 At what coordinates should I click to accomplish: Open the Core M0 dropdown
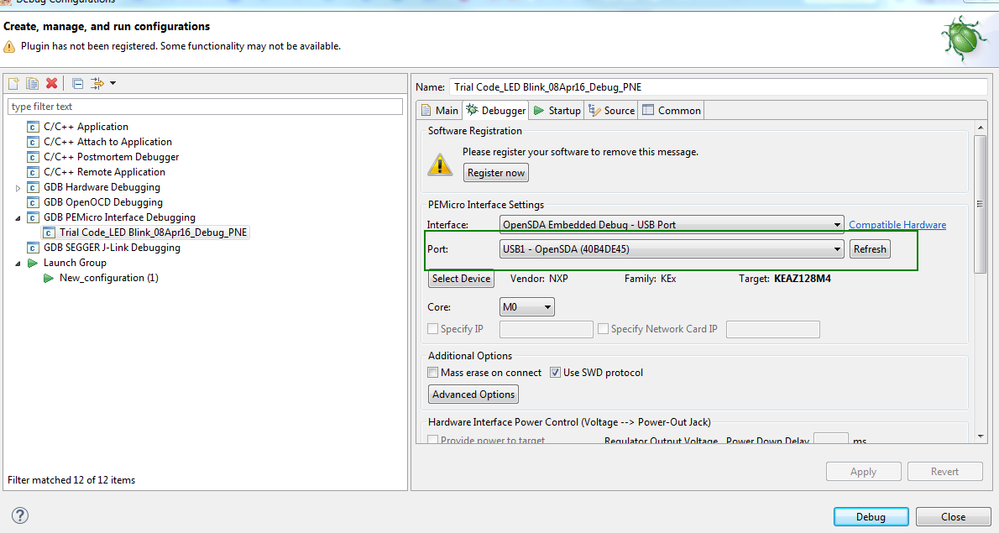(x=526, y=307)
